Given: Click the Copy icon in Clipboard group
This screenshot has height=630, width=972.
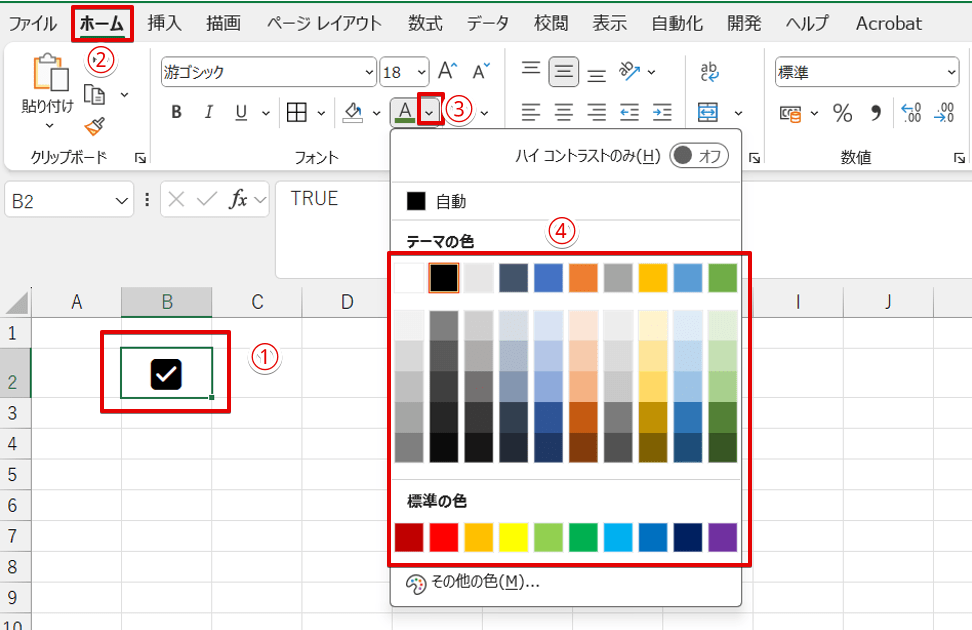Looking at the screenshot, I should pos(94,95).
